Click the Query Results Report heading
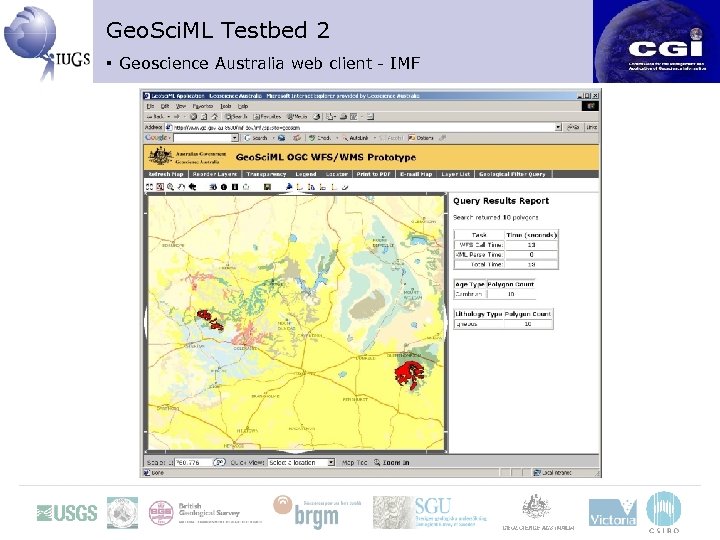Image resolution: width=720 pixels, height=540 pixels. coord(501,201)
